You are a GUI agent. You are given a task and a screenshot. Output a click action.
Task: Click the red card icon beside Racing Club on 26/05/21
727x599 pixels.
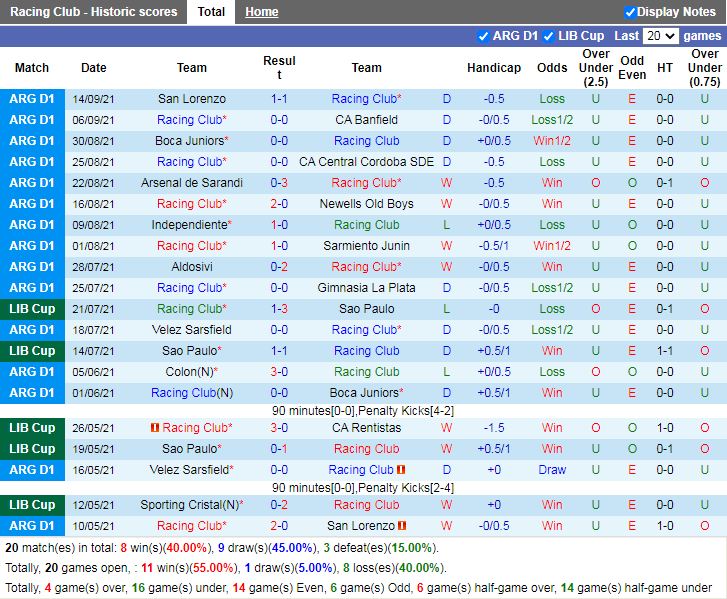[x=155, y=428]
